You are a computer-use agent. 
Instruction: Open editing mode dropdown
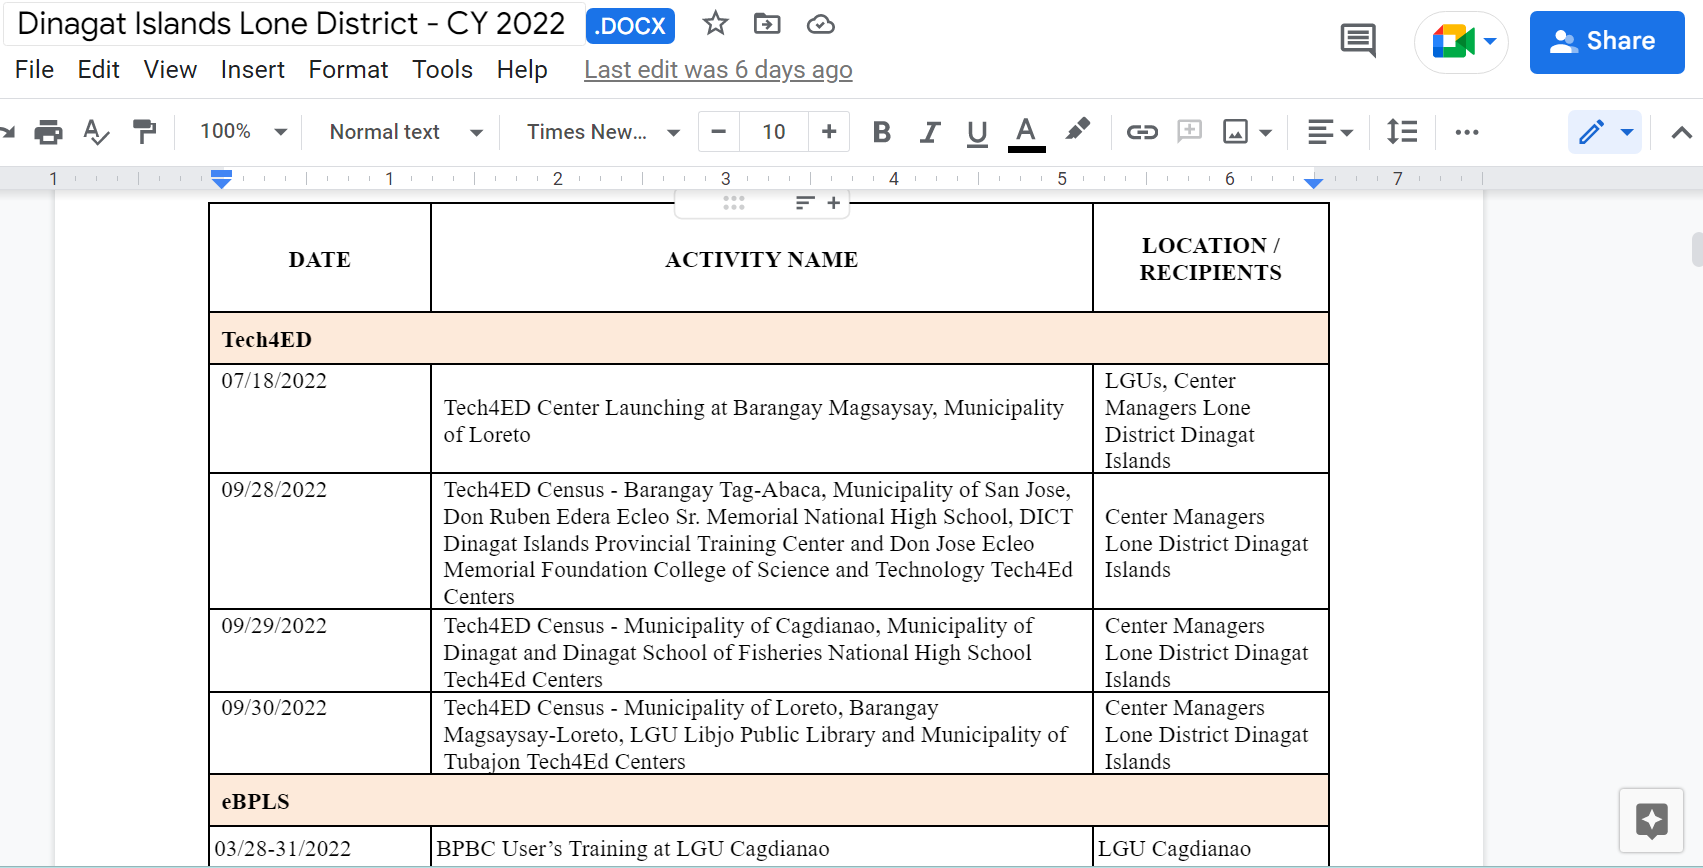[1605, 132]
